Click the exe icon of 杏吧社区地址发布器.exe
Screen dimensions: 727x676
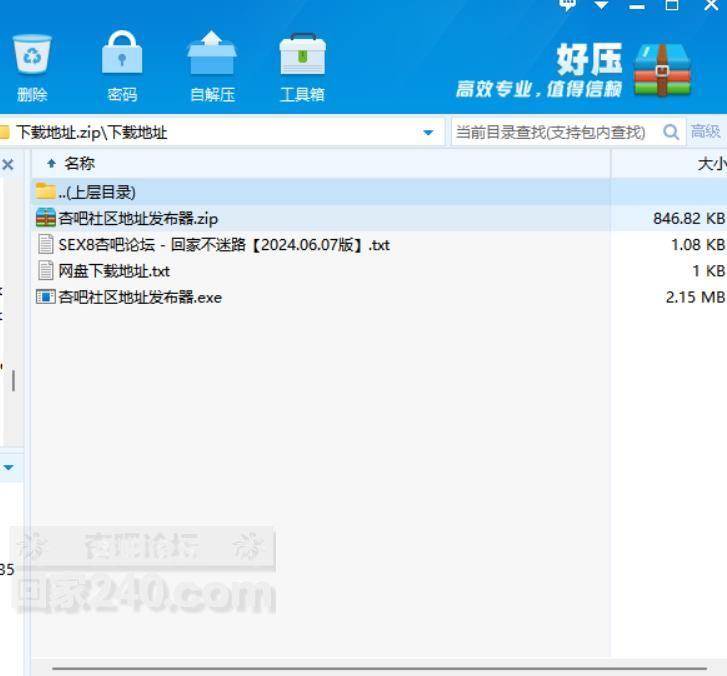(46, 297)
